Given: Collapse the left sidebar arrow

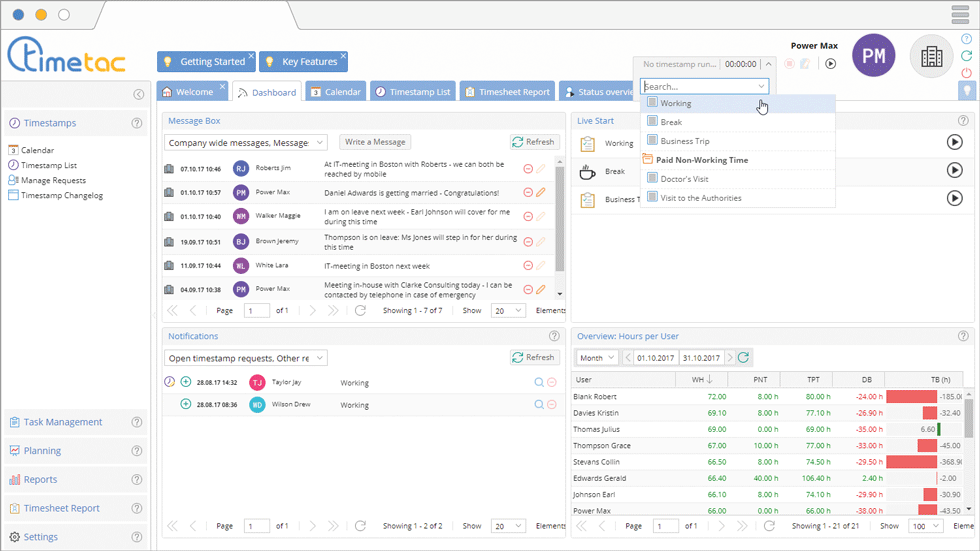Looking at the screenshot, I should [139, 94].
